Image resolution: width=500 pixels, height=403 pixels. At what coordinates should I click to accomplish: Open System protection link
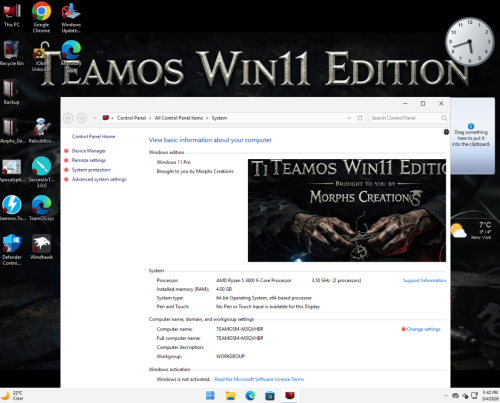pos(91,170)
